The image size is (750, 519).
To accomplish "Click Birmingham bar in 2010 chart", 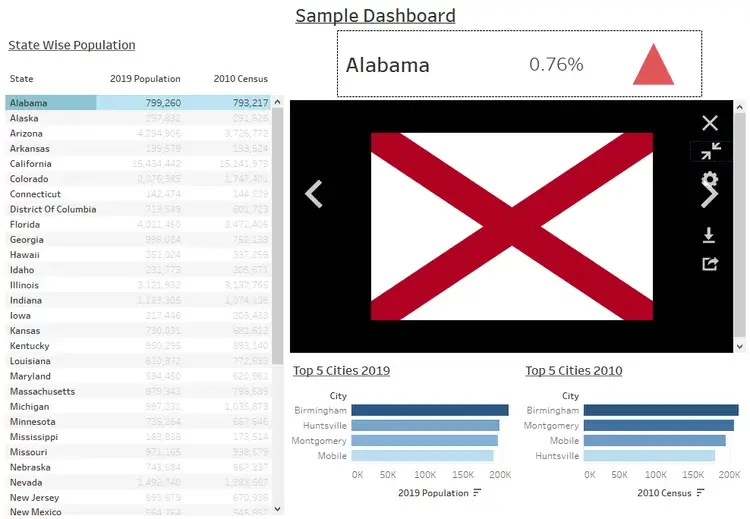I will coord(661,410).
